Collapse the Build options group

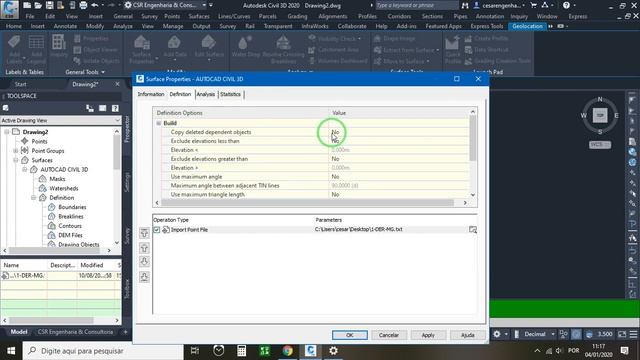[159, 123]
